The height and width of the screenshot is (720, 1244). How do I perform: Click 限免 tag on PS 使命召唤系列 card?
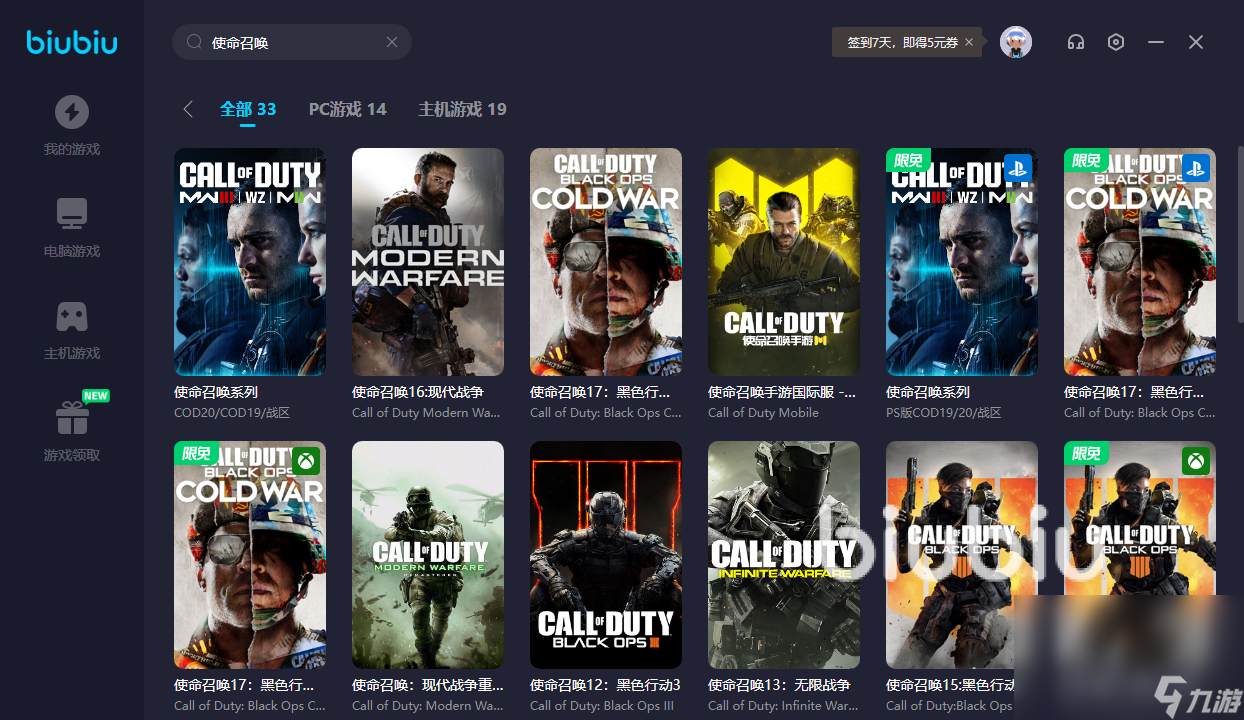click(908, 160)
